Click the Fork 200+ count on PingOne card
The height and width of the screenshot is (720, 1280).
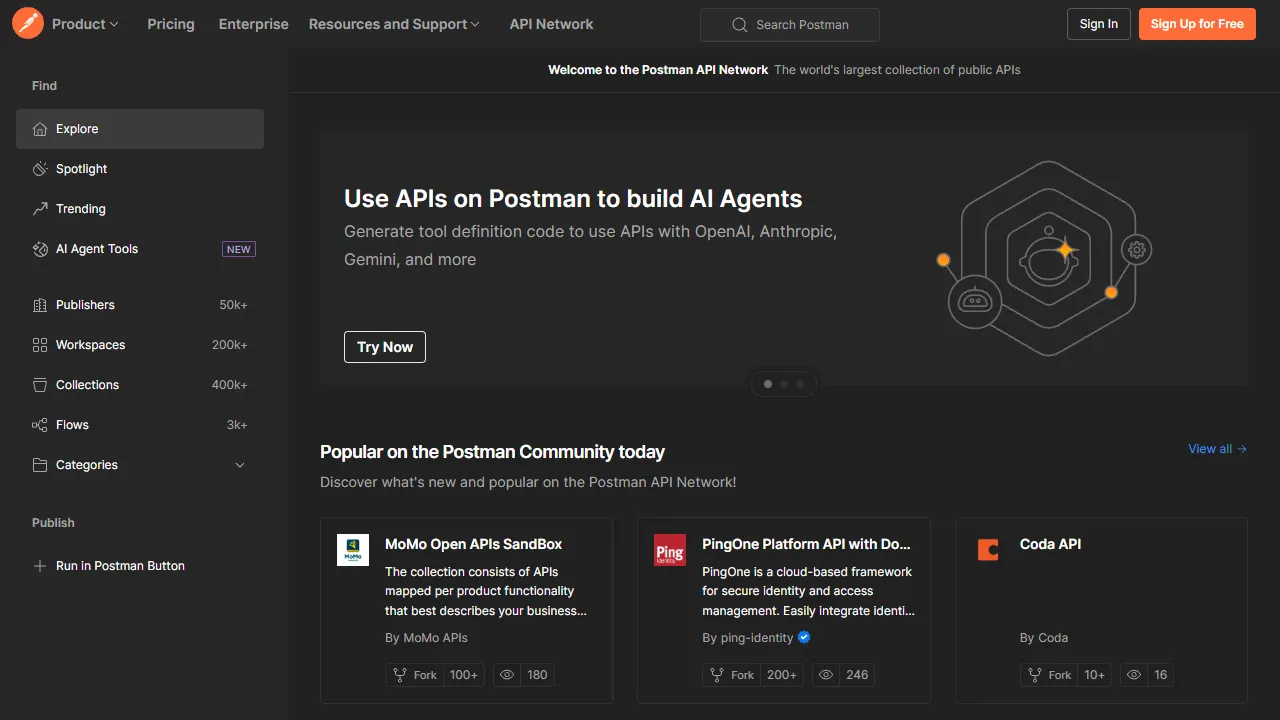782,675
